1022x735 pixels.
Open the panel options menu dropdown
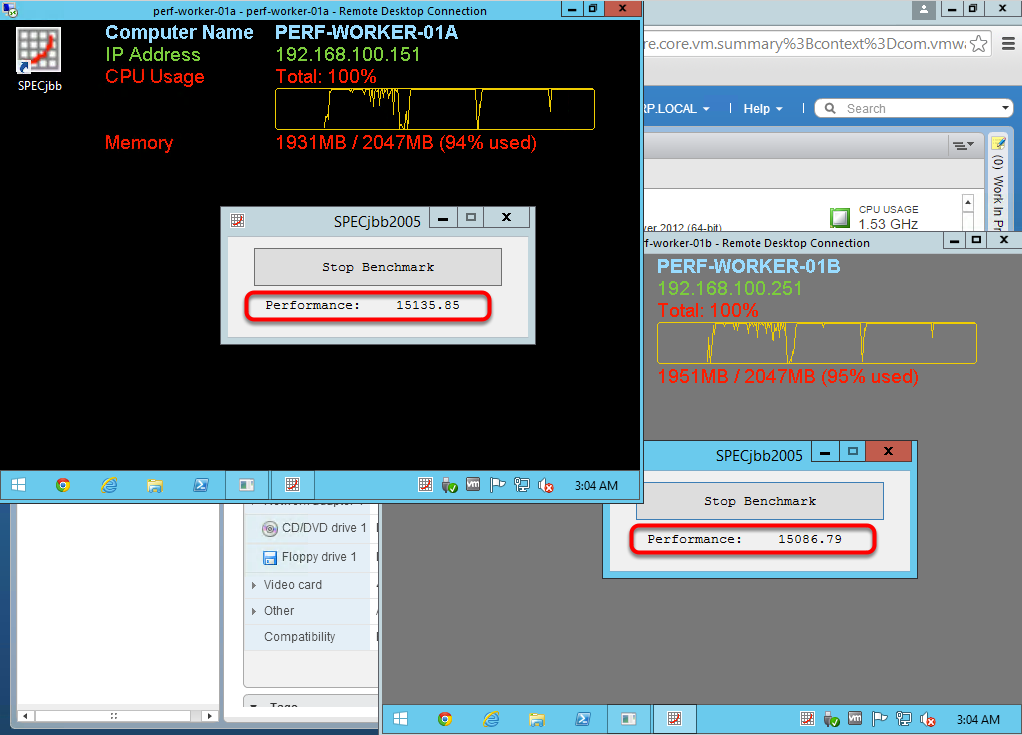(963, 146)
